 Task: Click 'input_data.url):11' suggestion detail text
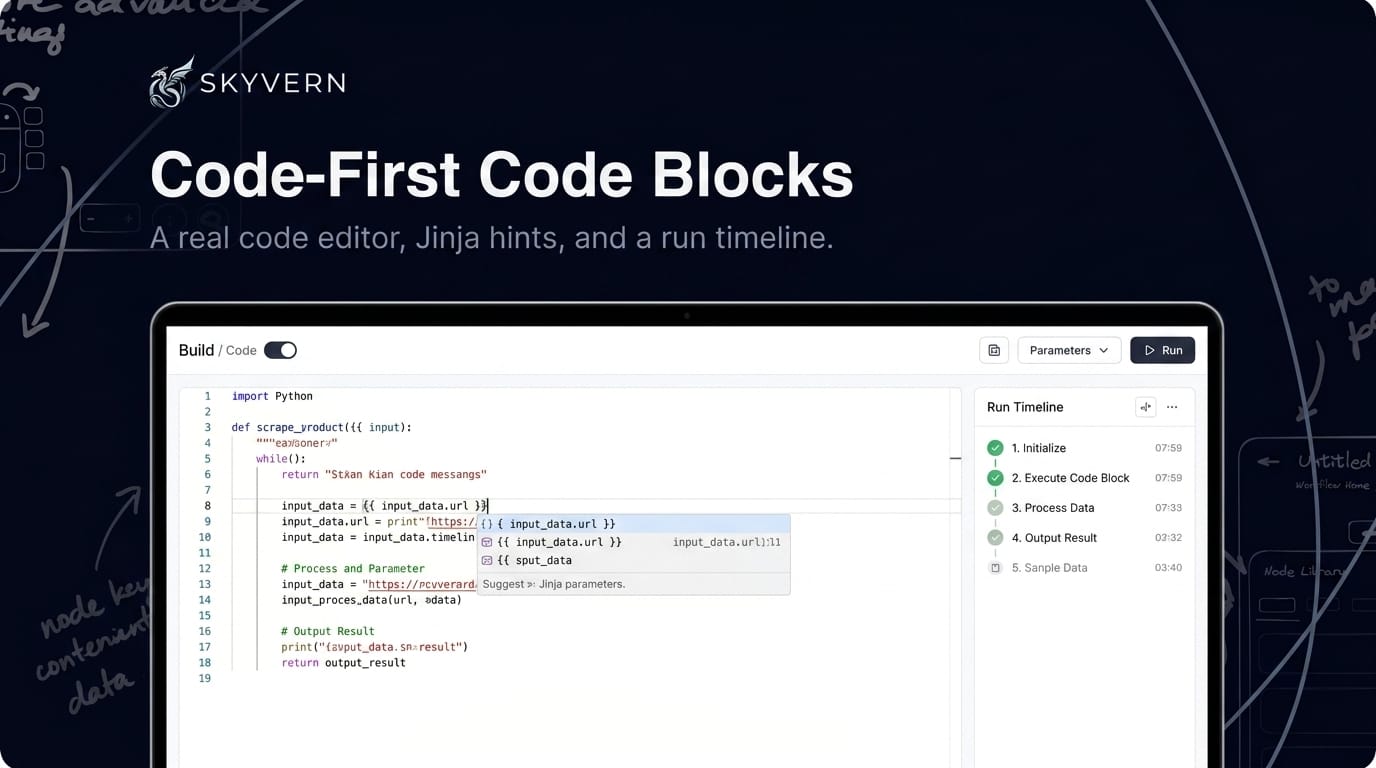(x=727, y=542)
